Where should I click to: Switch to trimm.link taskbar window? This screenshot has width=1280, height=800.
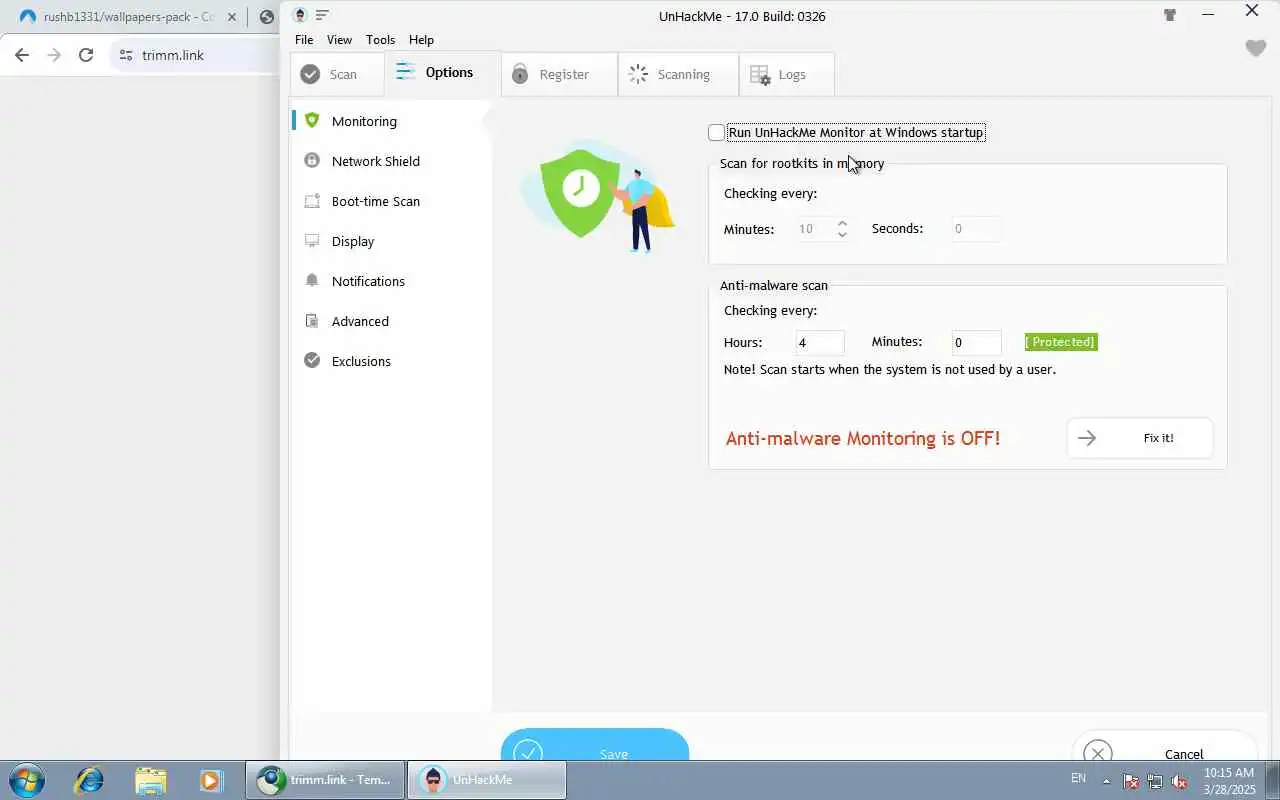point(325,780)
